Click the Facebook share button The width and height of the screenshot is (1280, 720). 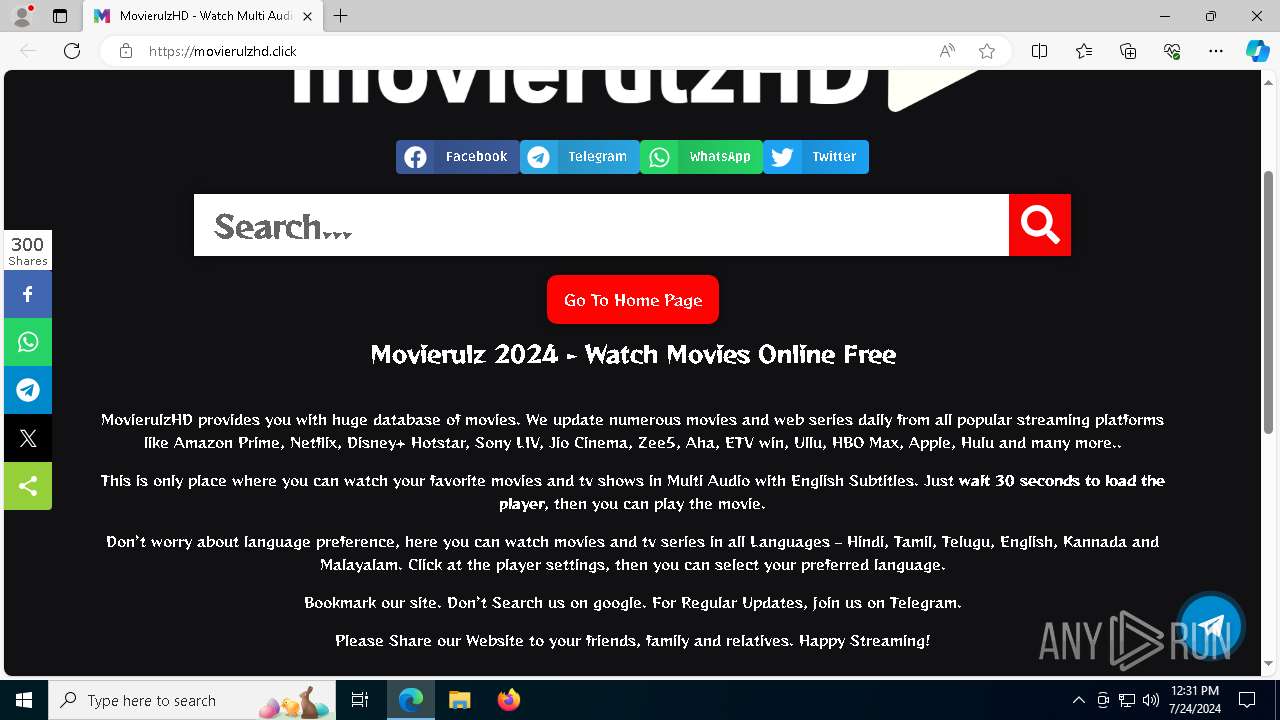click(x=458, y=157)
